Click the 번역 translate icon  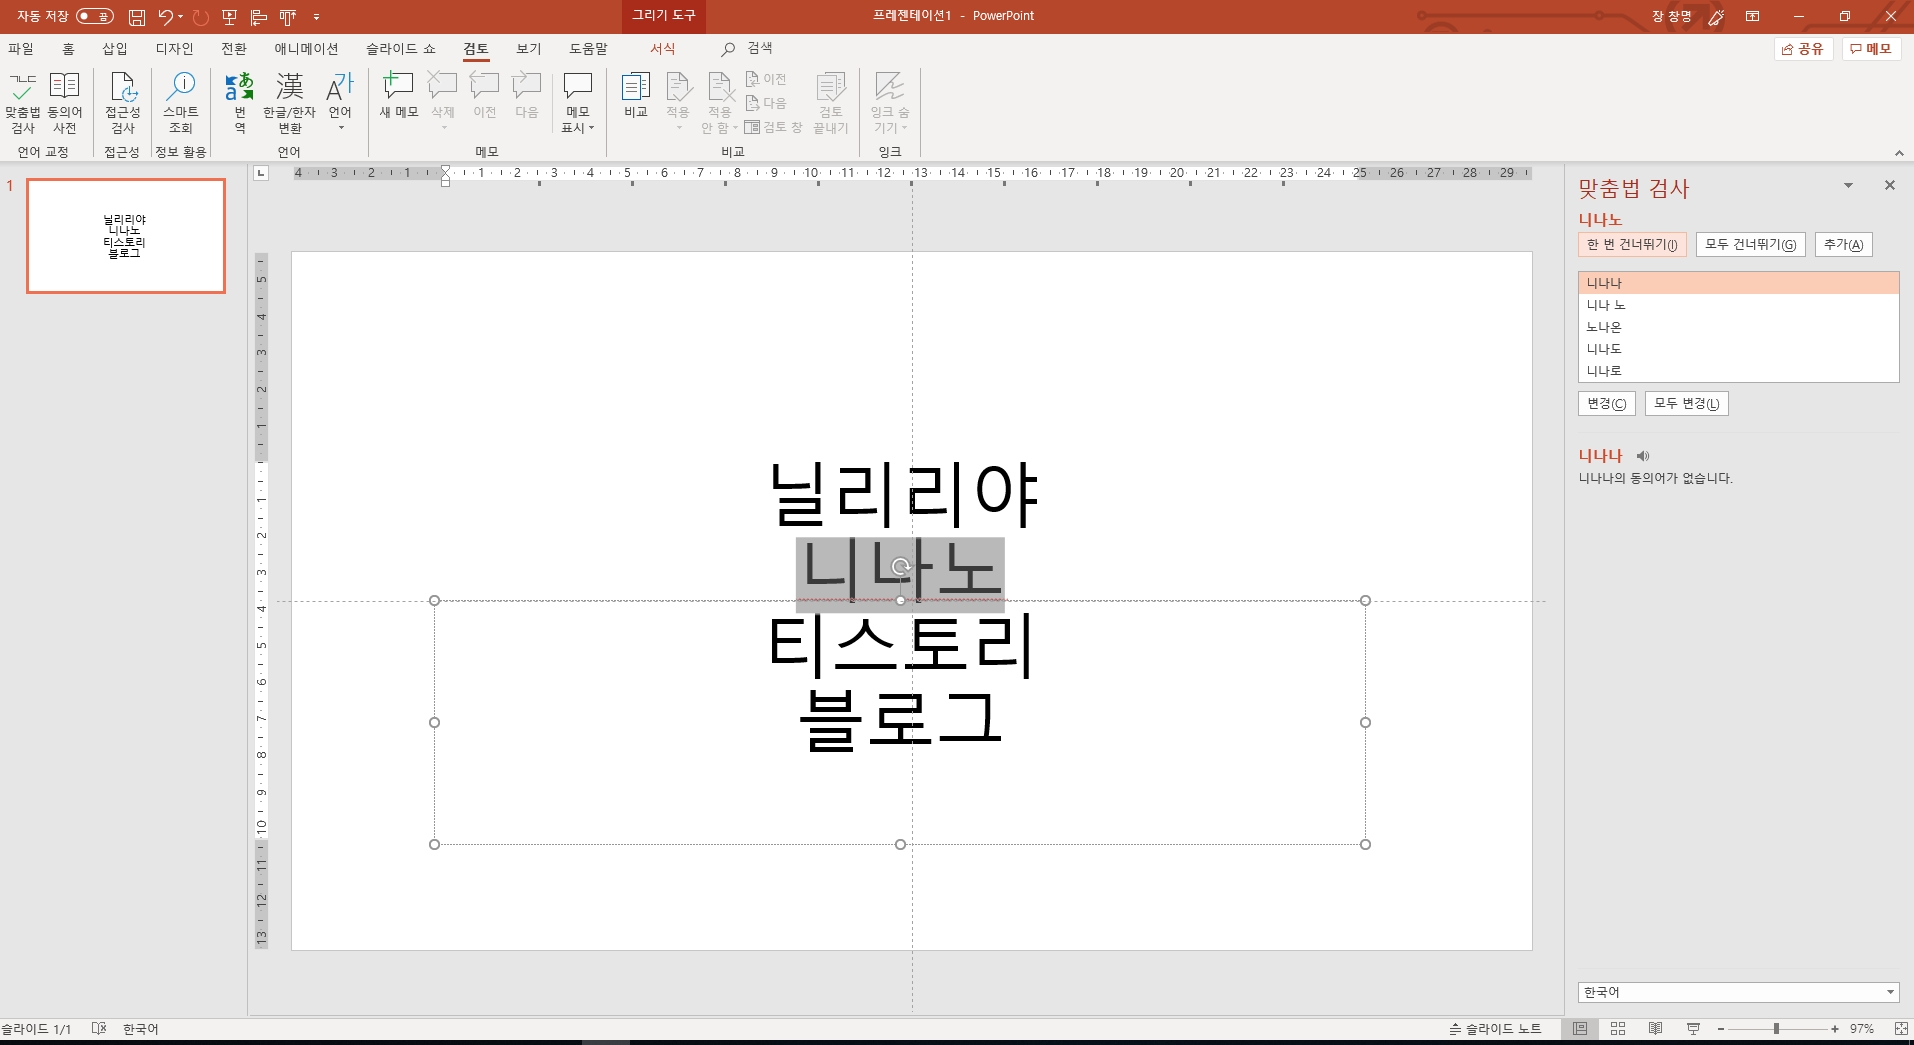tap(240, 103)
